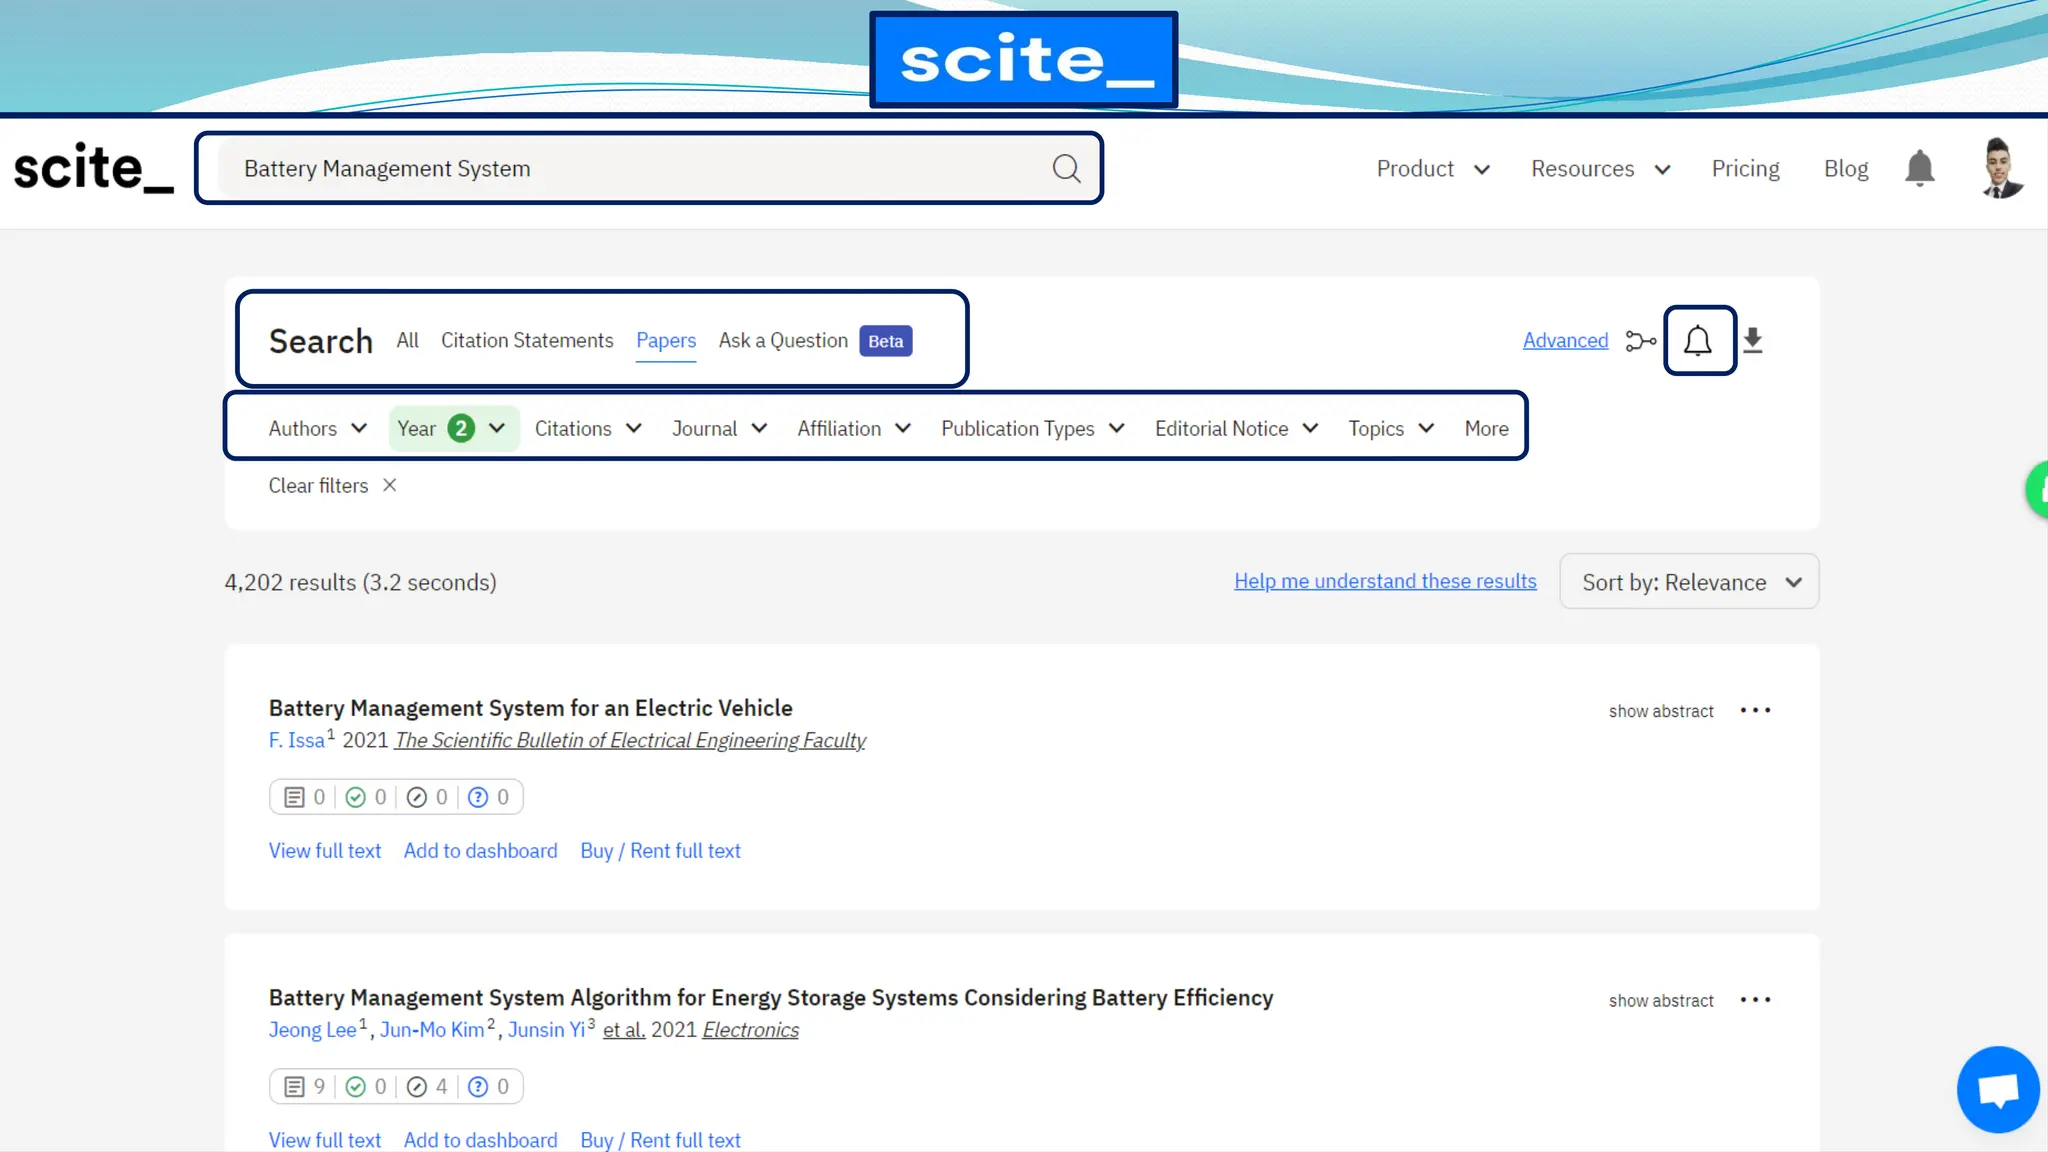Screen dimensions: 2048x1152
Task: Open notifications bell in top navbar
Action: [1919, 169]
